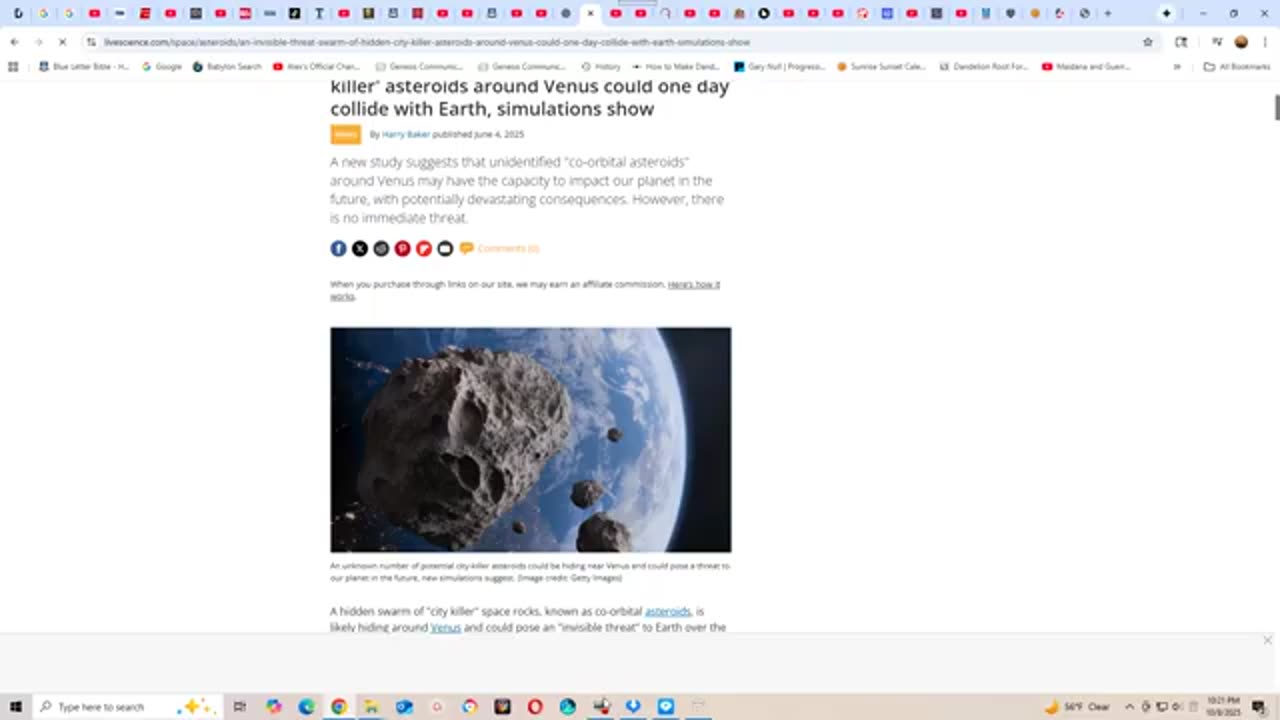1280x720 pixels.
Task: Click the page vertical scrollbar thumb
Action: click(1275, 107)
